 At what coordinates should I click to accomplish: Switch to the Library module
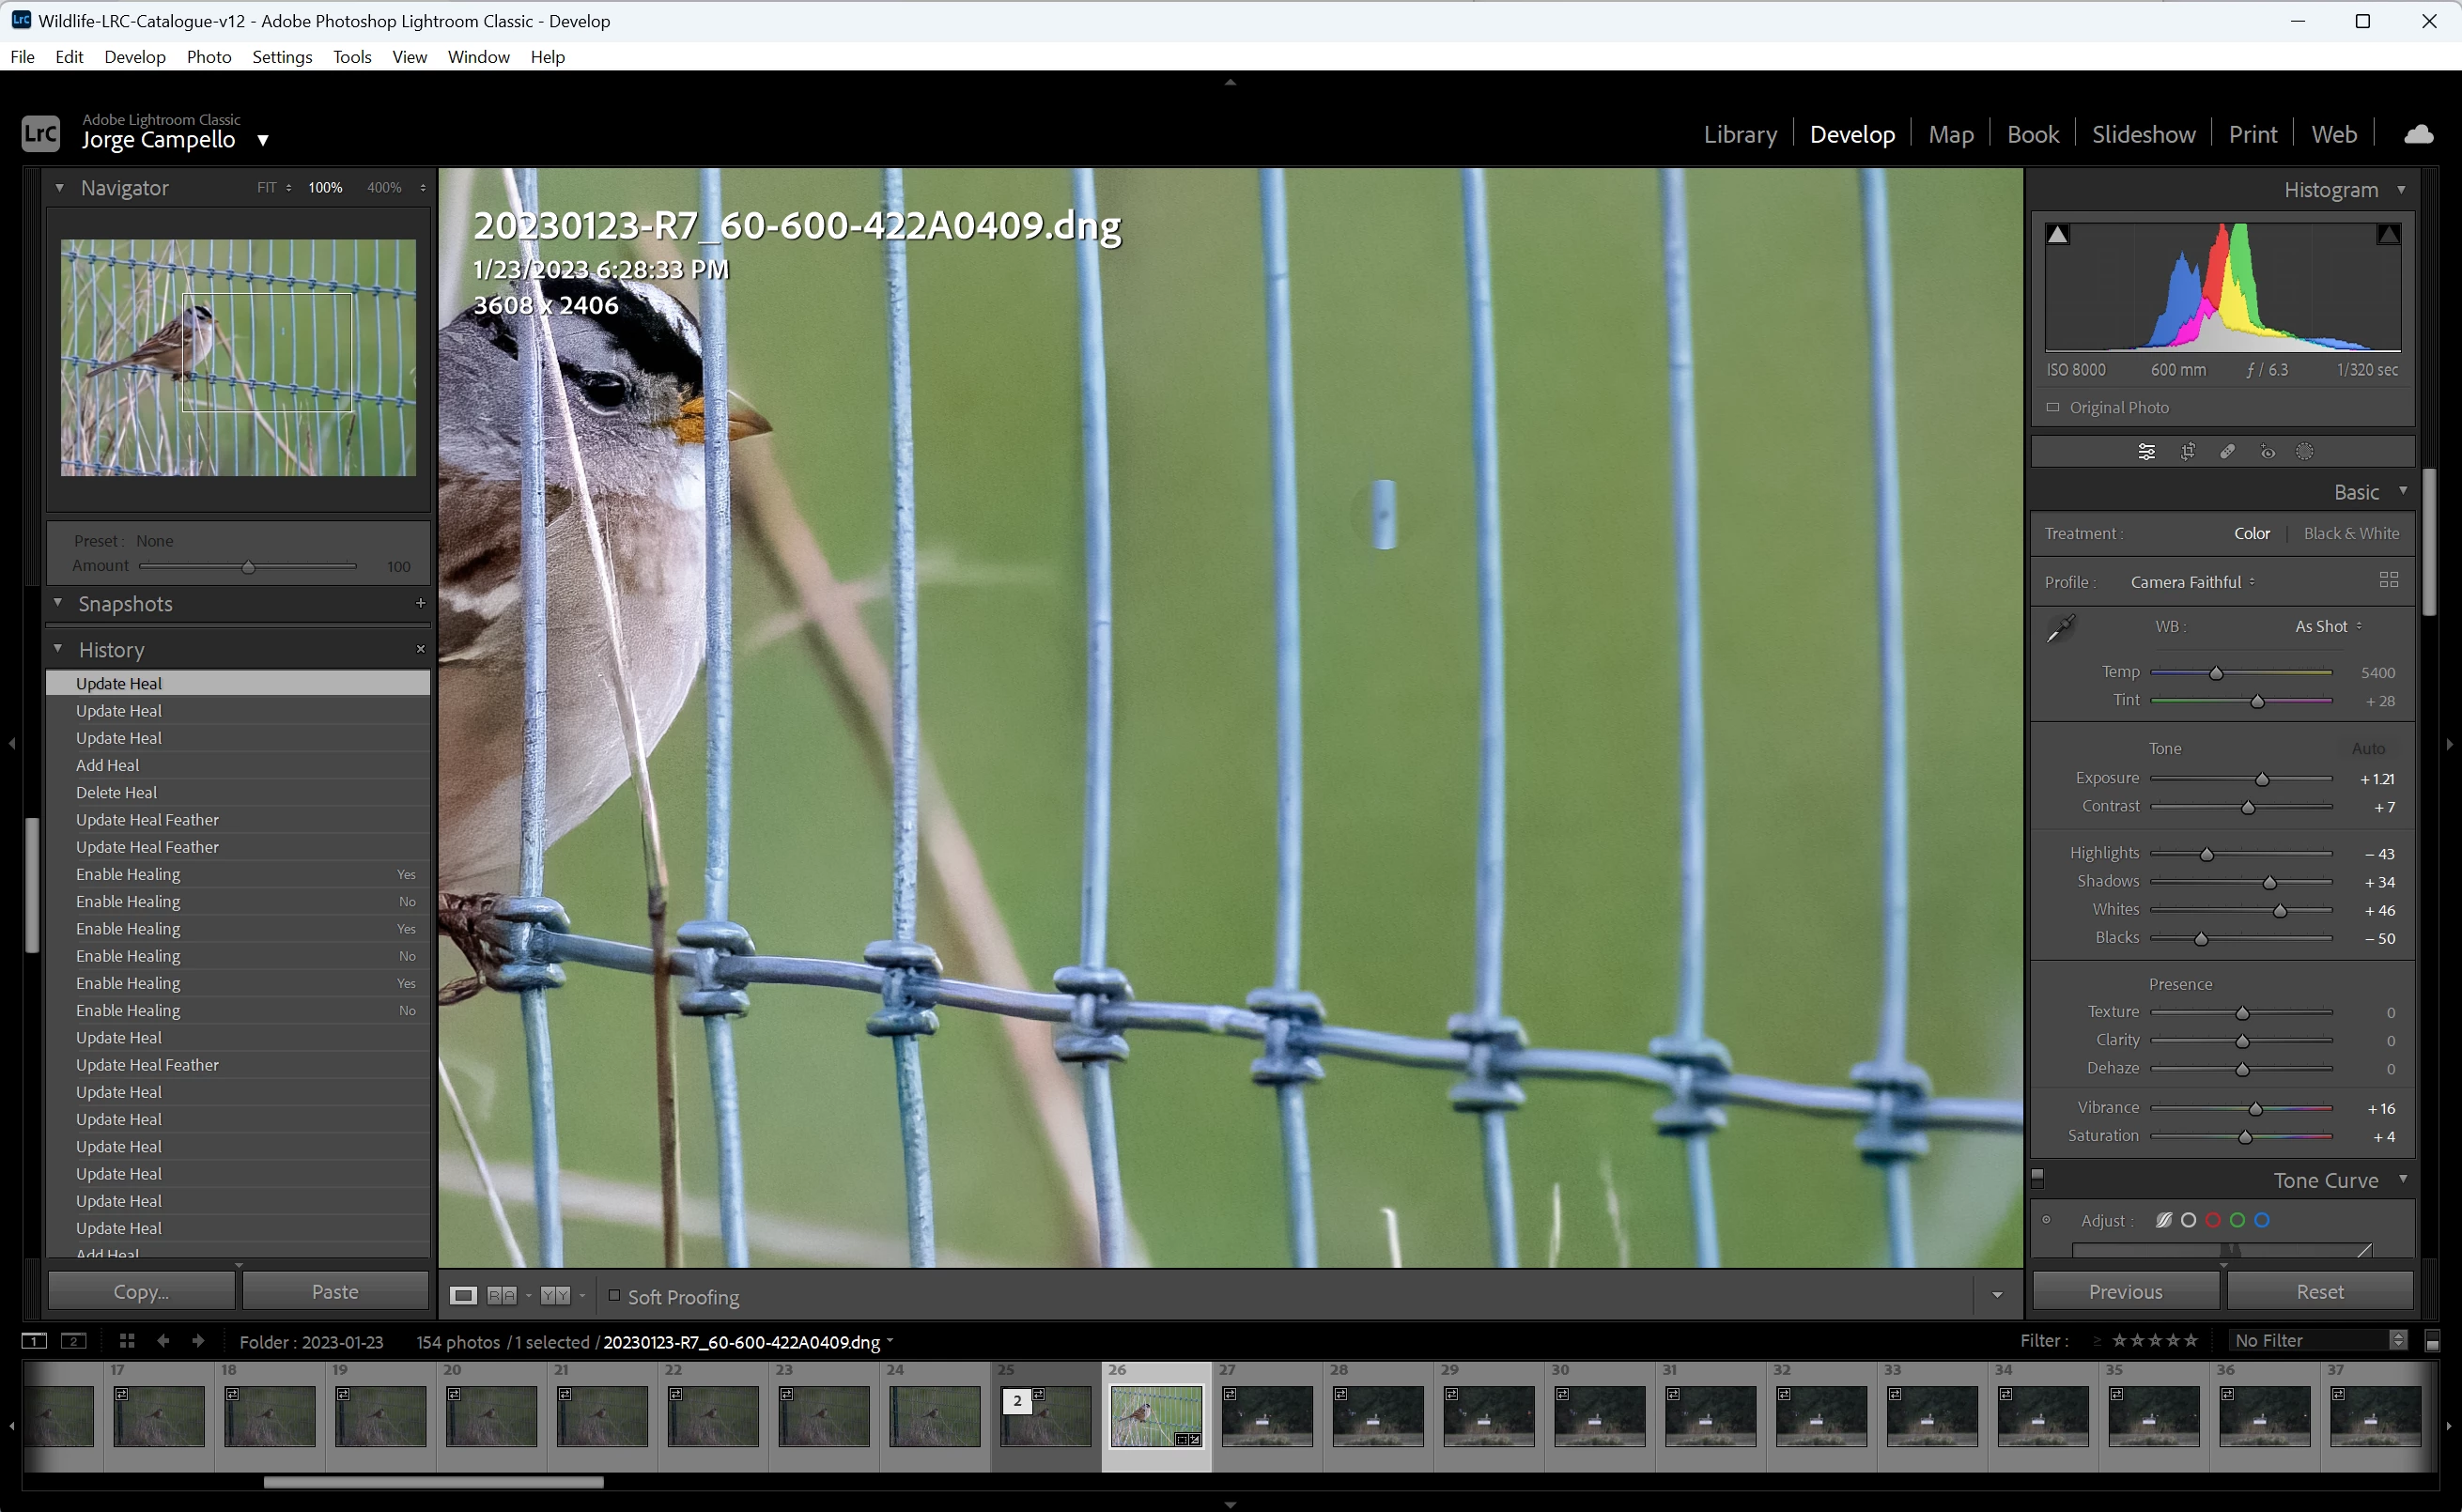click(x=1740, y=134)
